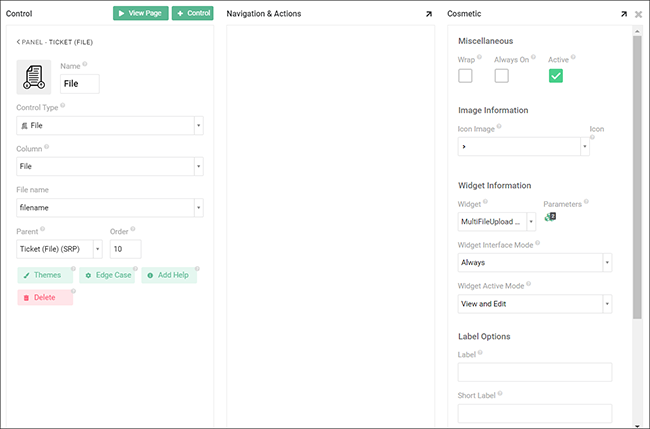The height and width of the screenshot is (429, 650).
Task: Open the Control Type dropdown
Action: 110,126
